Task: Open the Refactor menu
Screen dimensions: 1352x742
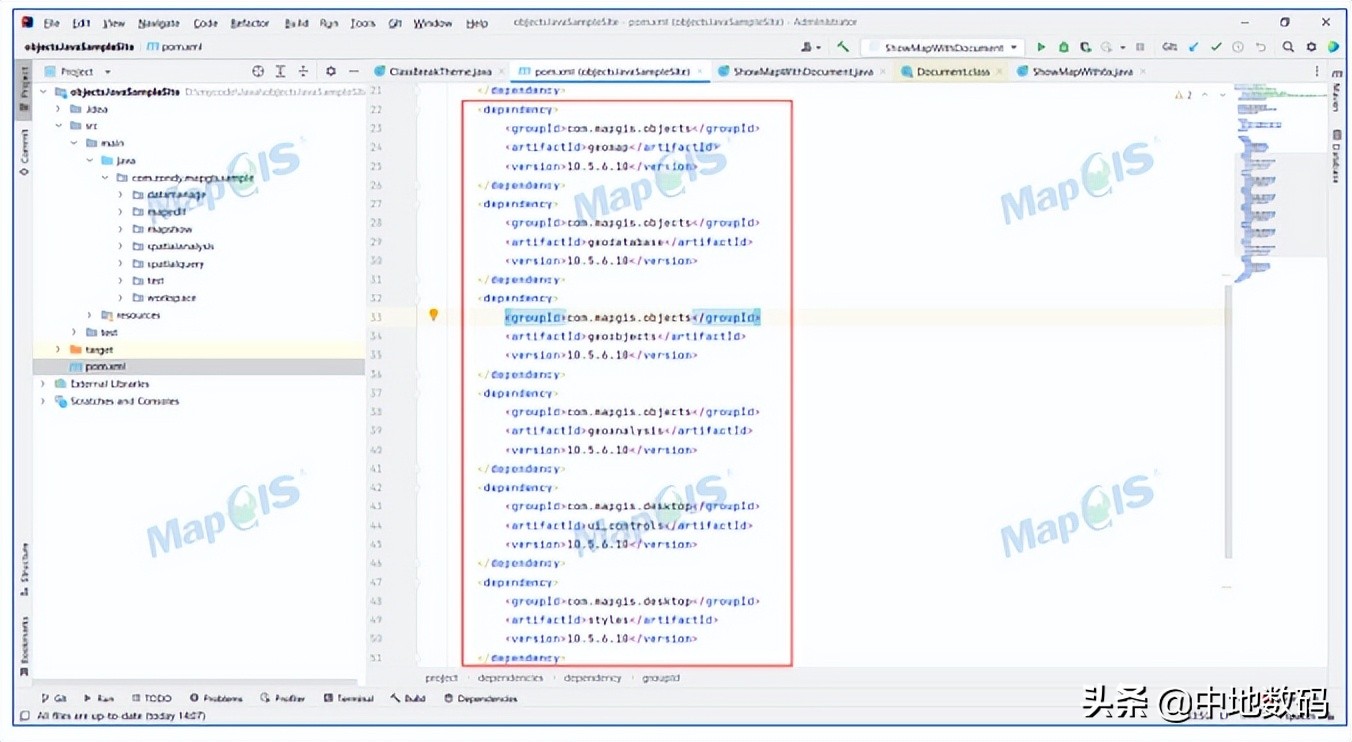Action: point(249,23)
